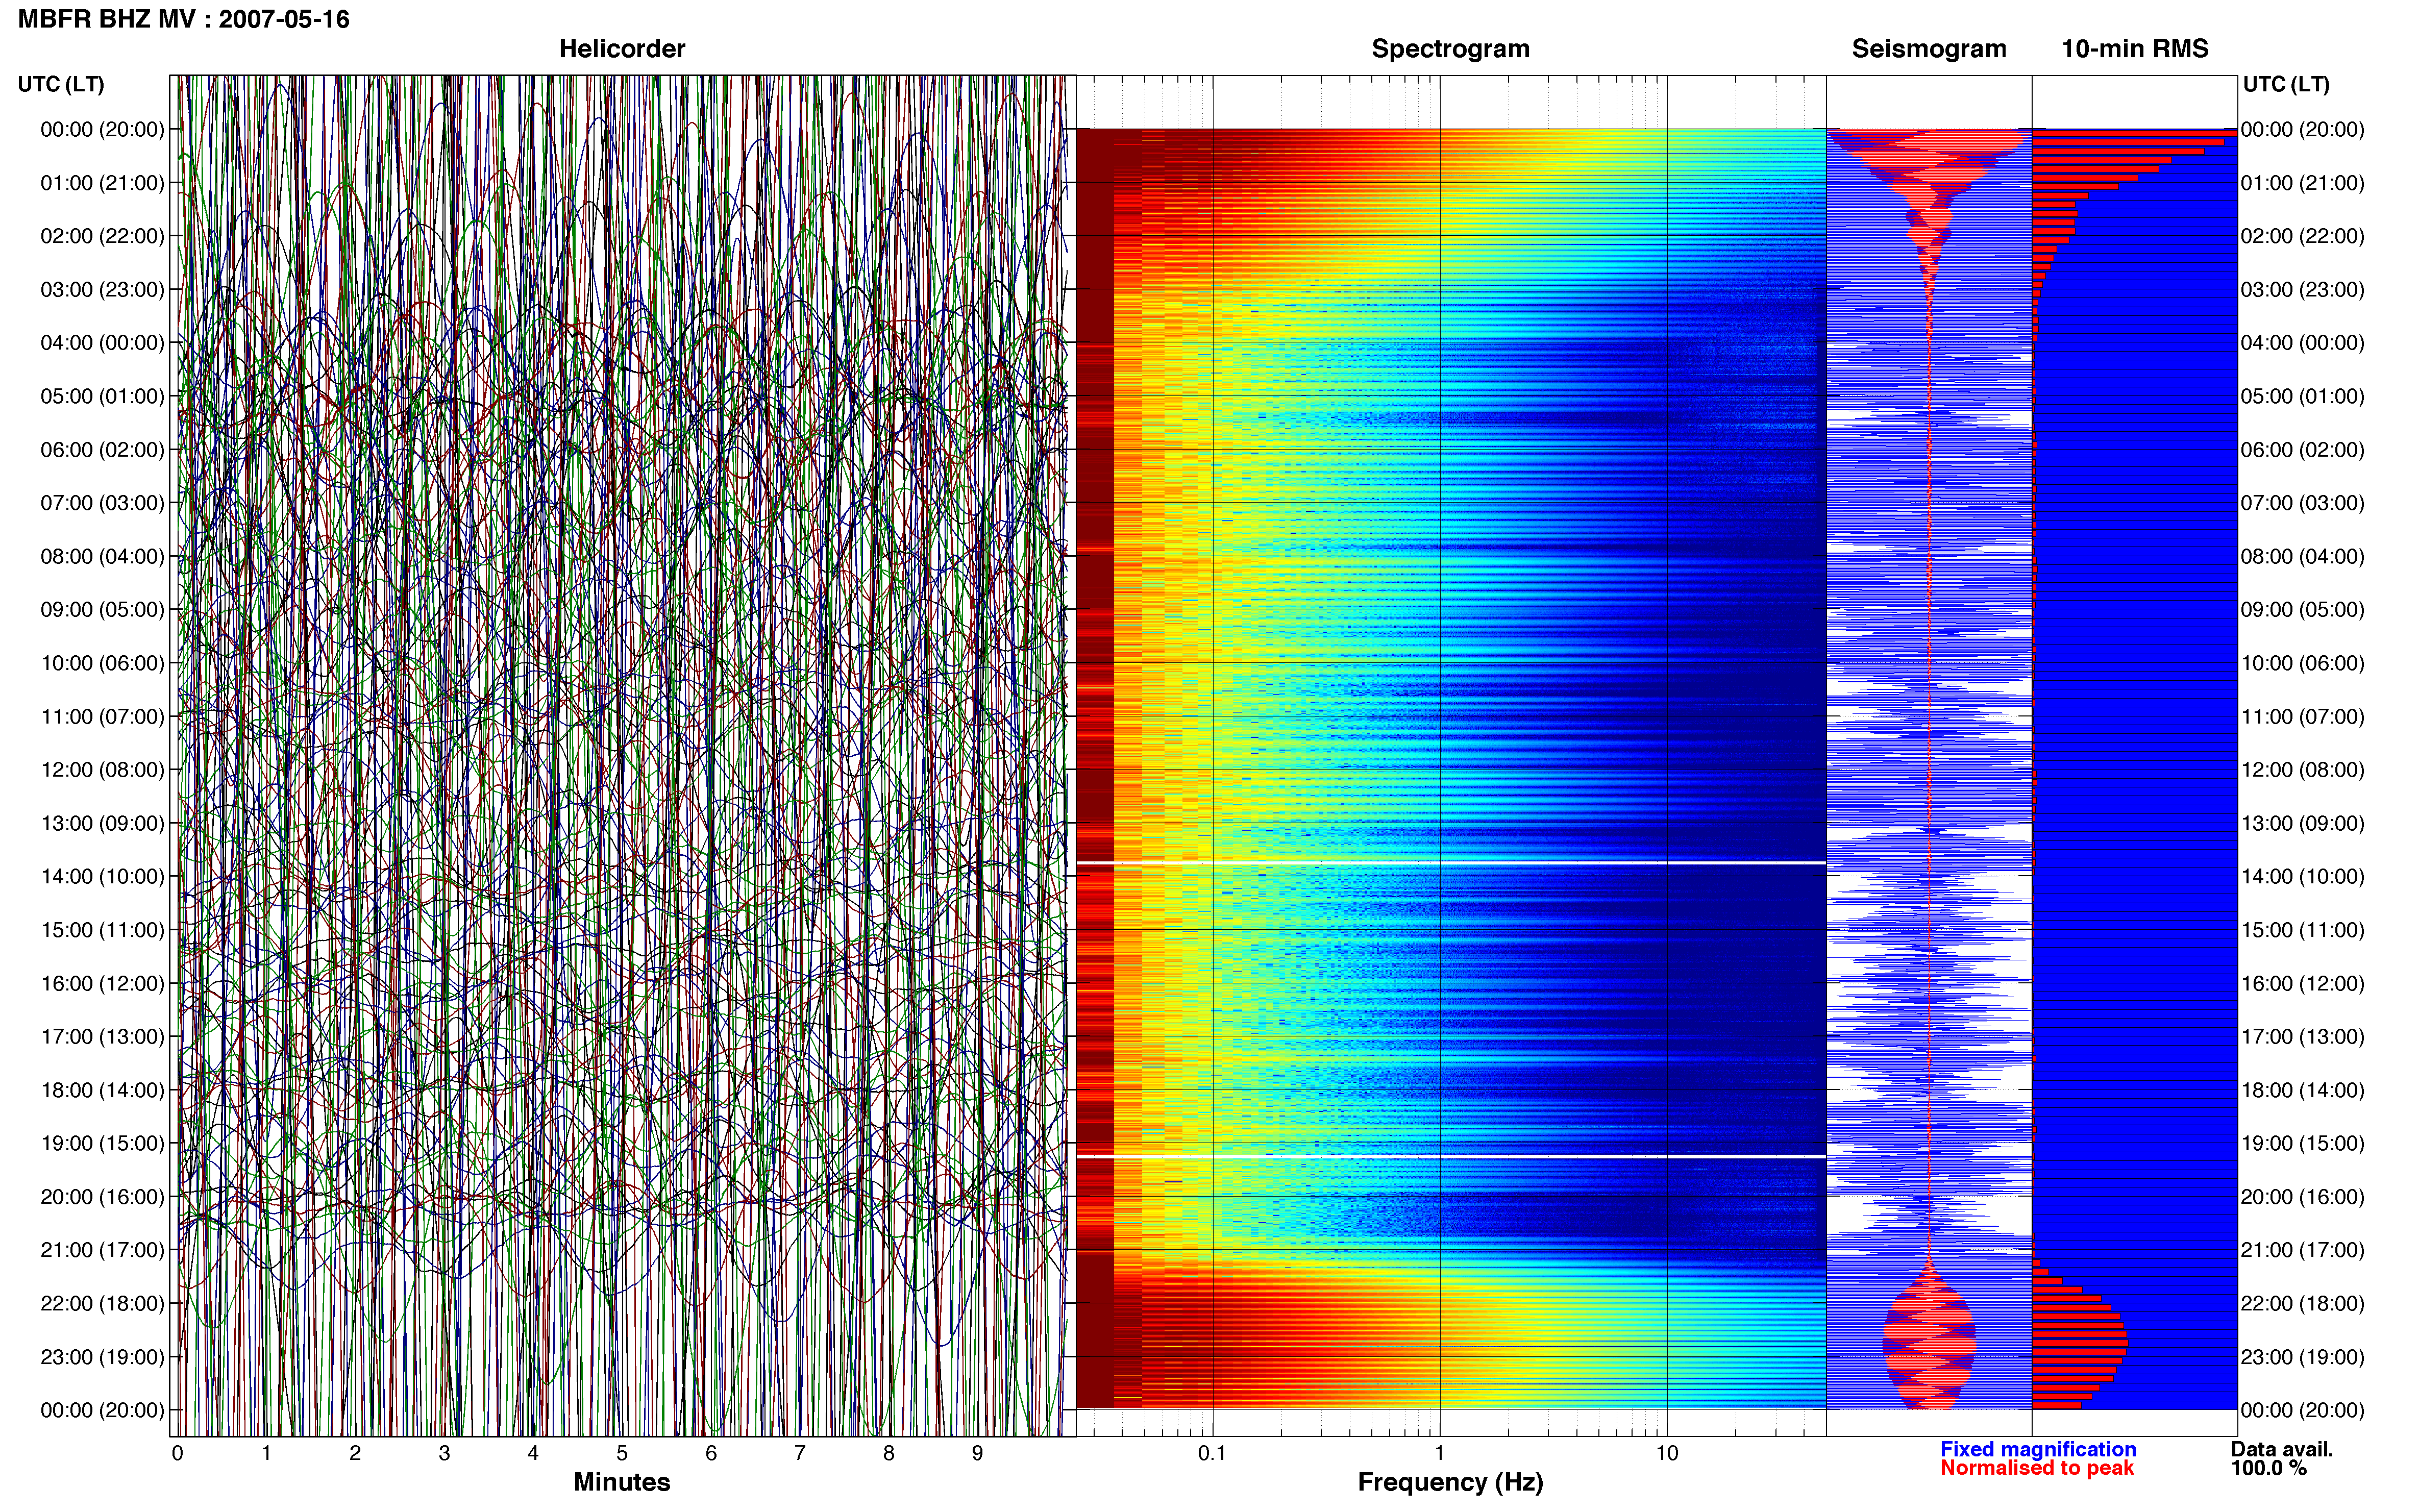2419x1512 pixels.
Task: Click left time label '05:00 (01:00)'
Action: [x=102, y=396]
